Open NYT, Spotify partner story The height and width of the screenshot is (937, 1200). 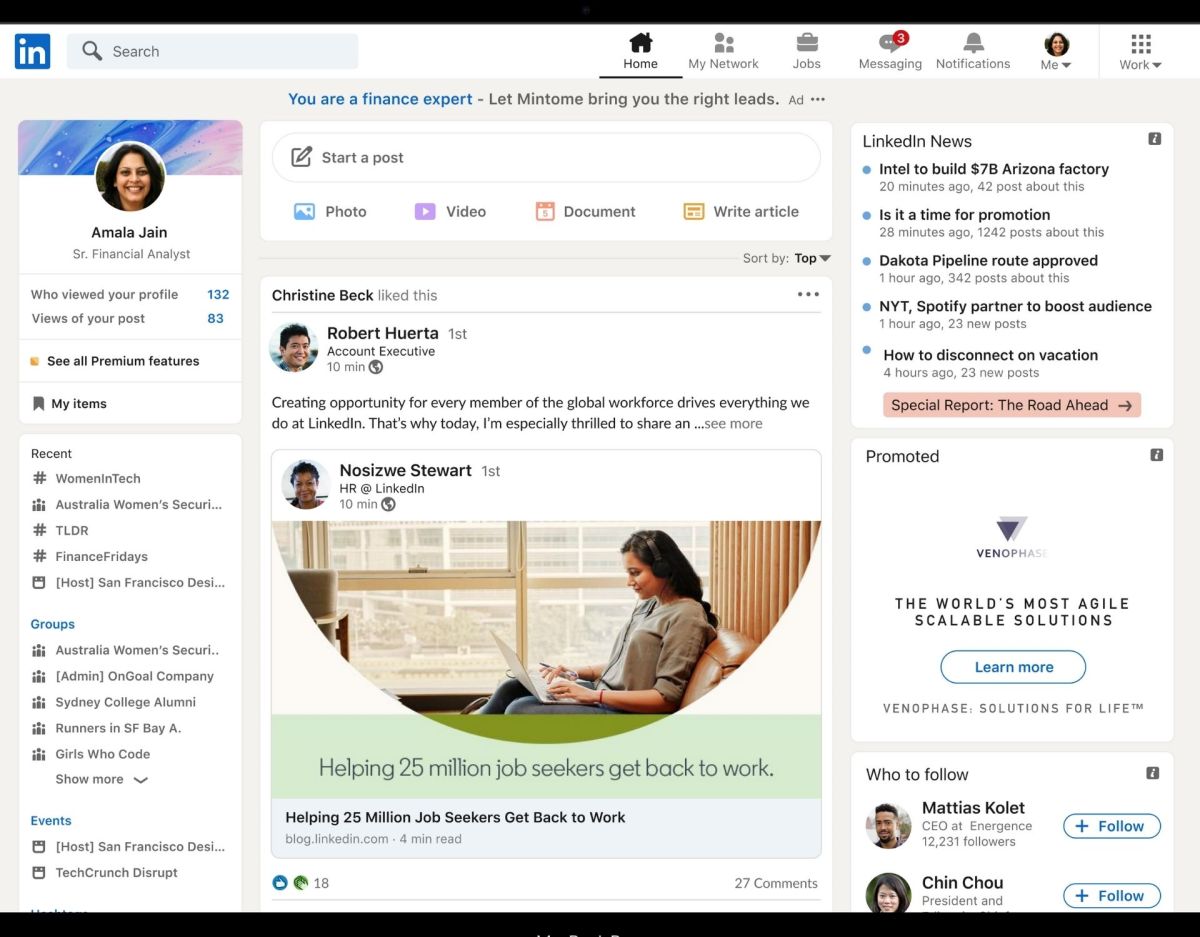[1015, 306]
